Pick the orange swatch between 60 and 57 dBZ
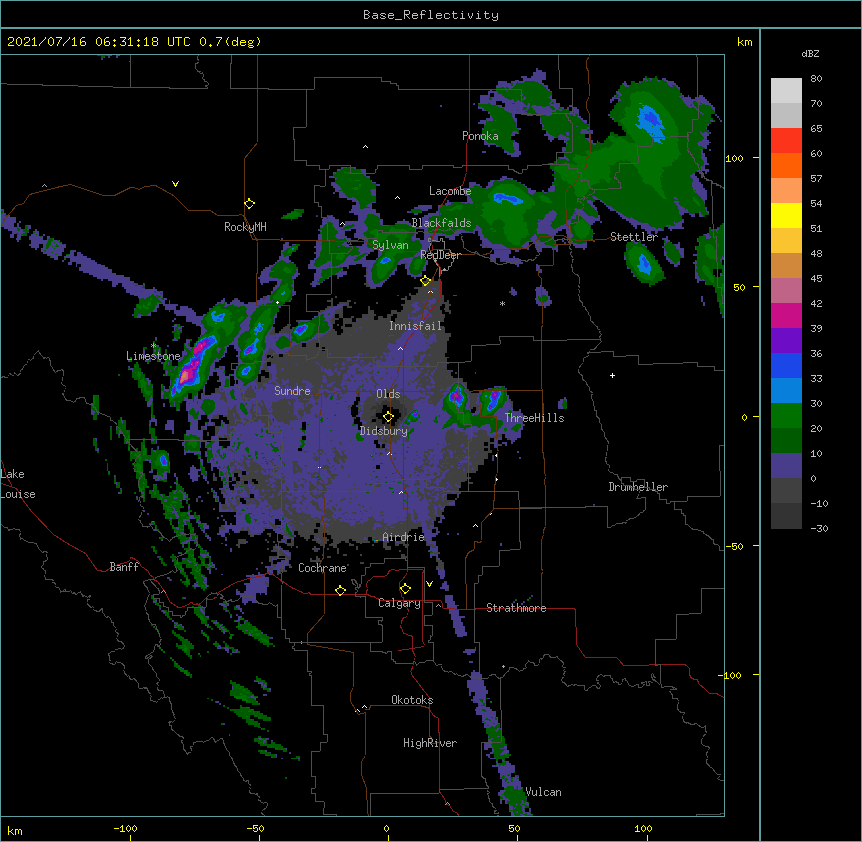This screenshot has width=862, height=842. [786, 165]
